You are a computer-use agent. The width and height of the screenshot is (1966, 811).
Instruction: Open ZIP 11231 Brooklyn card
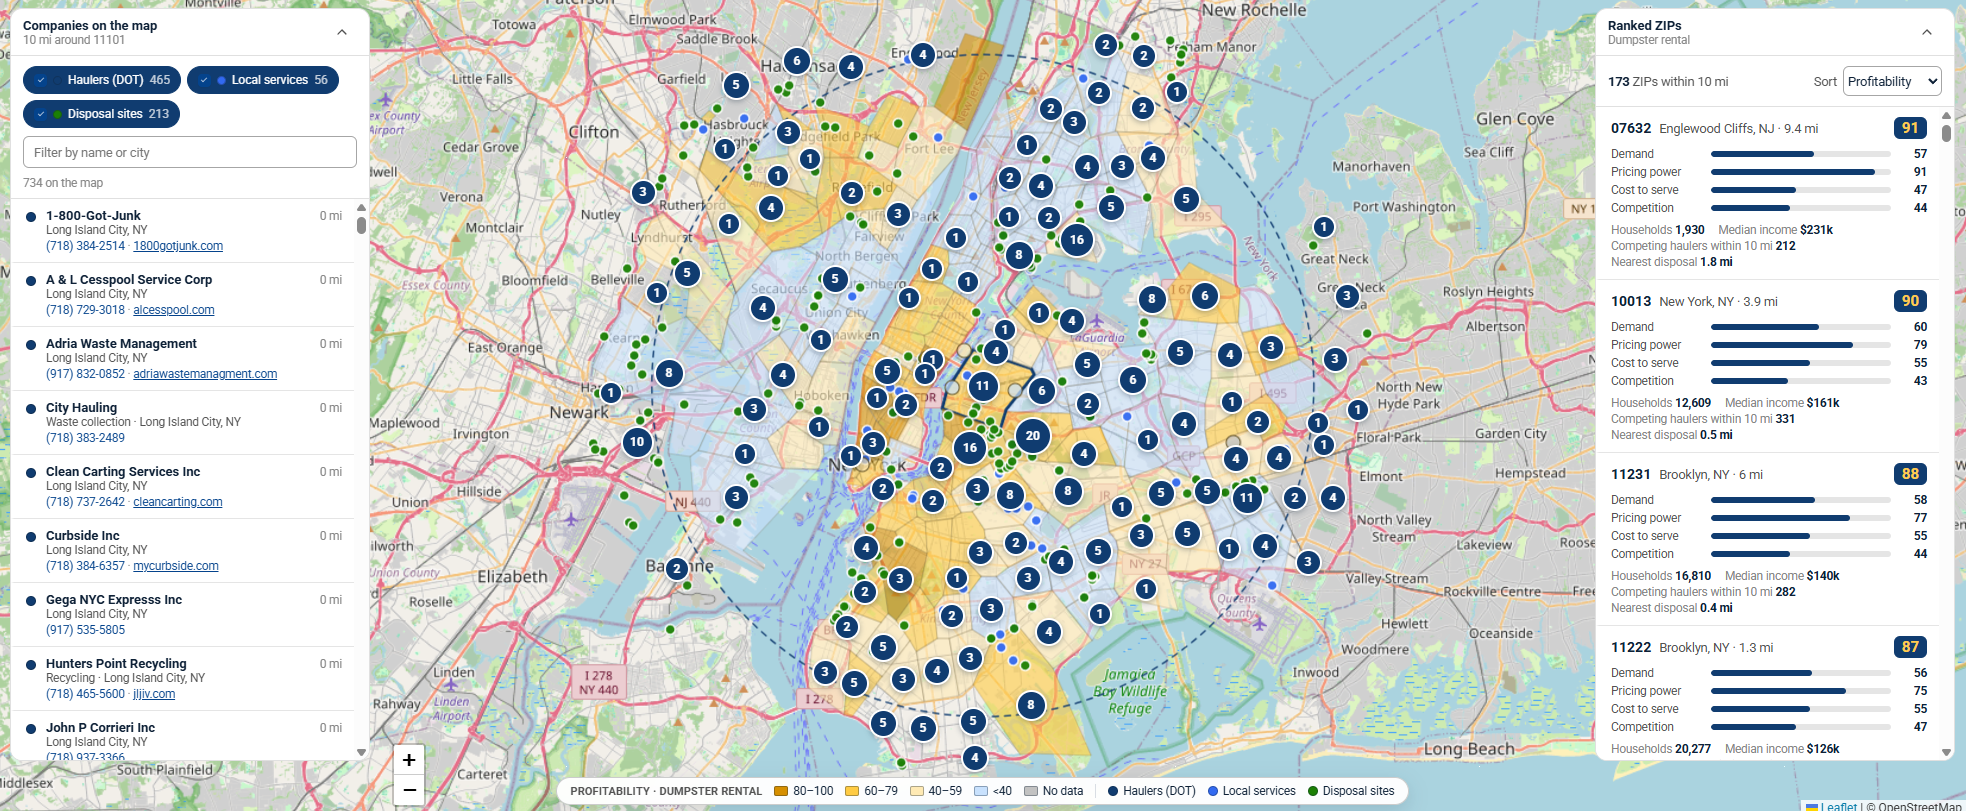(1769, 539)
